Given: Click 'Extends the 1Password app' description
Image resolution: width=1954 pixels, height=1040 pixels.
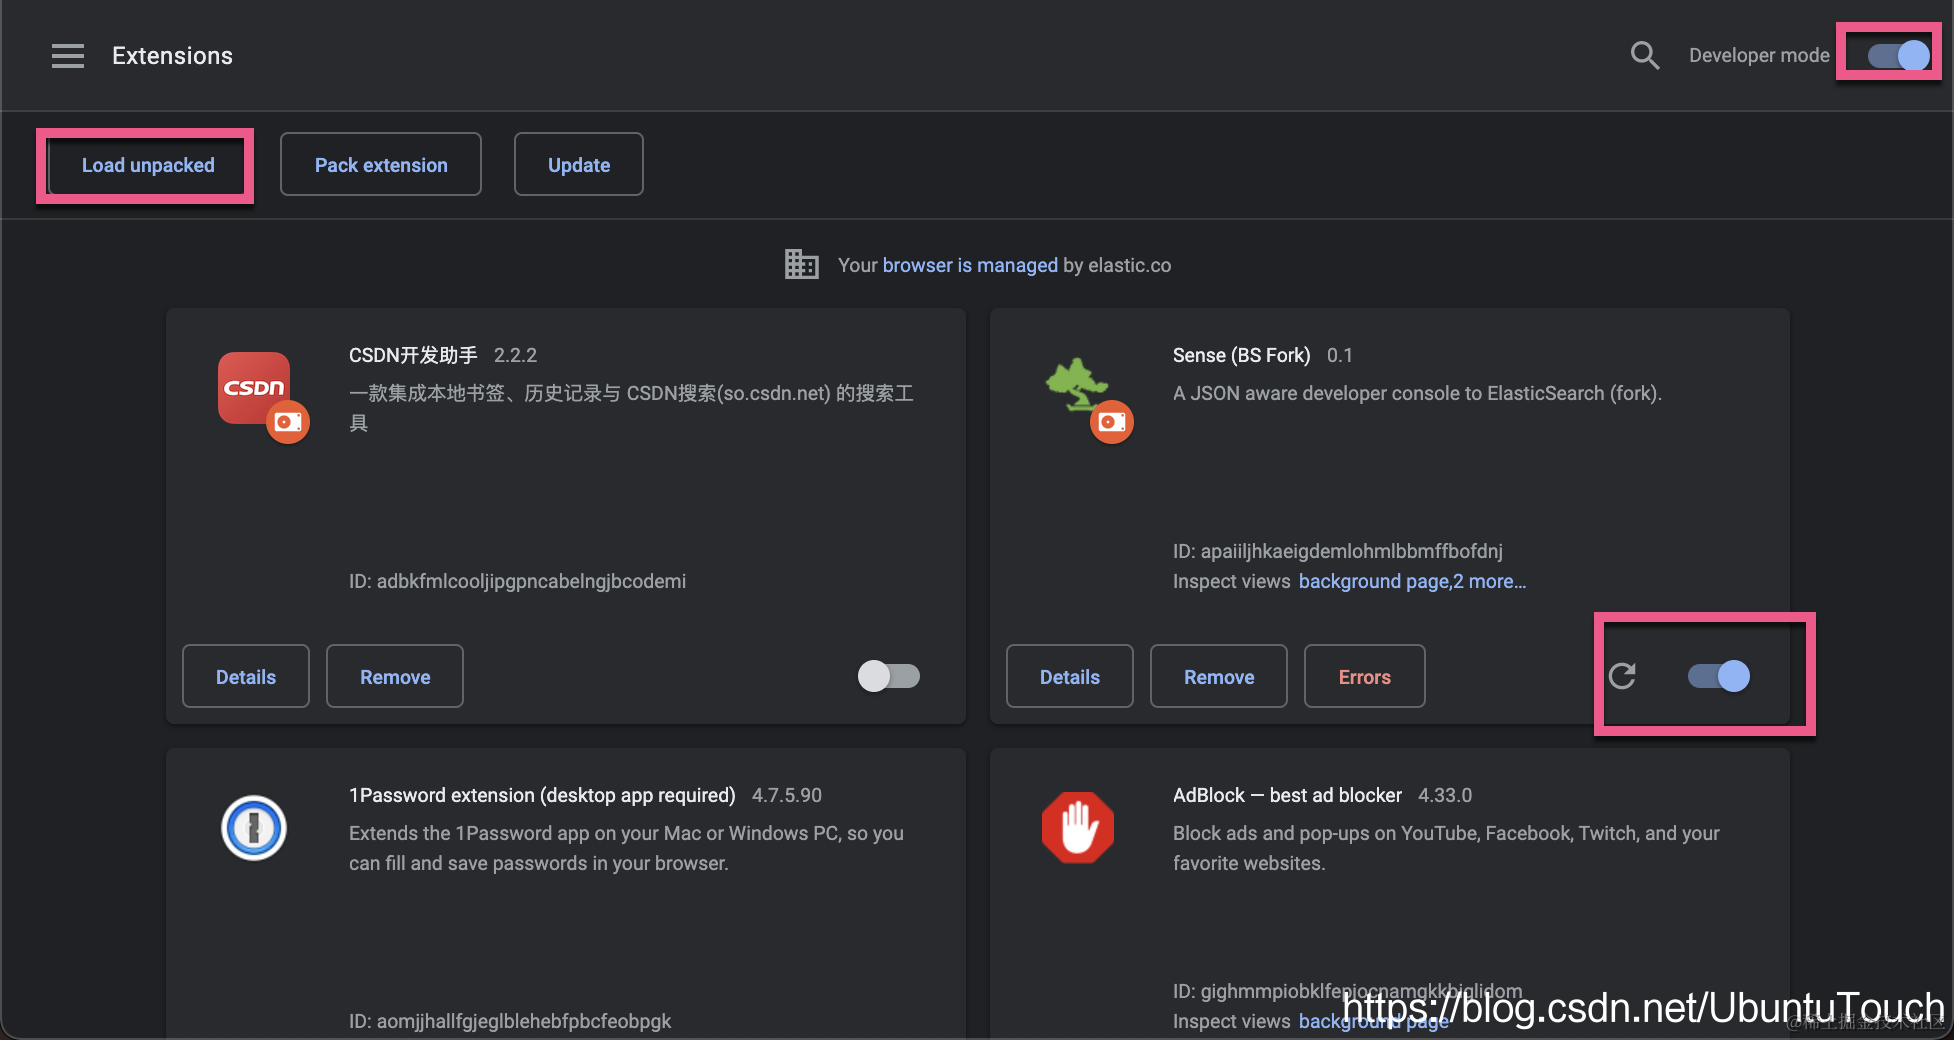Looking at the screenshot, I should point(626,848).
